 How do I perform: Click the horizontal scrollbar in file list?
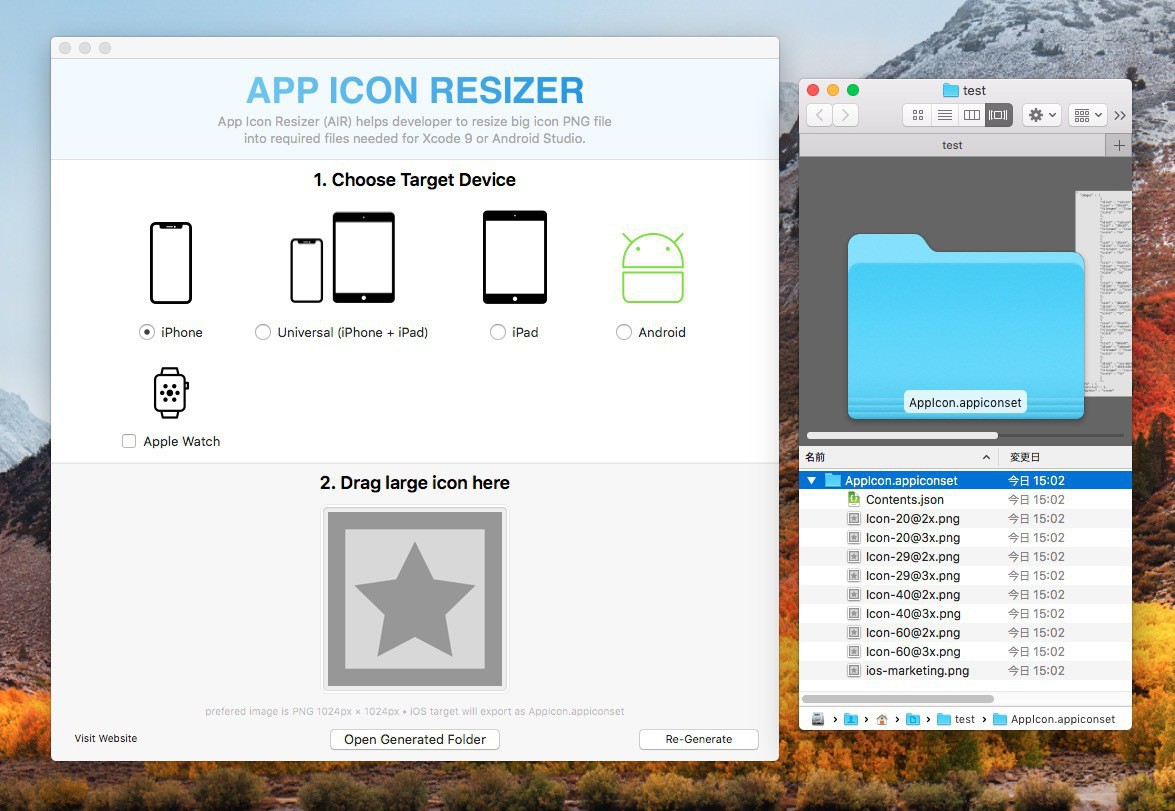[x=898, y=699]
